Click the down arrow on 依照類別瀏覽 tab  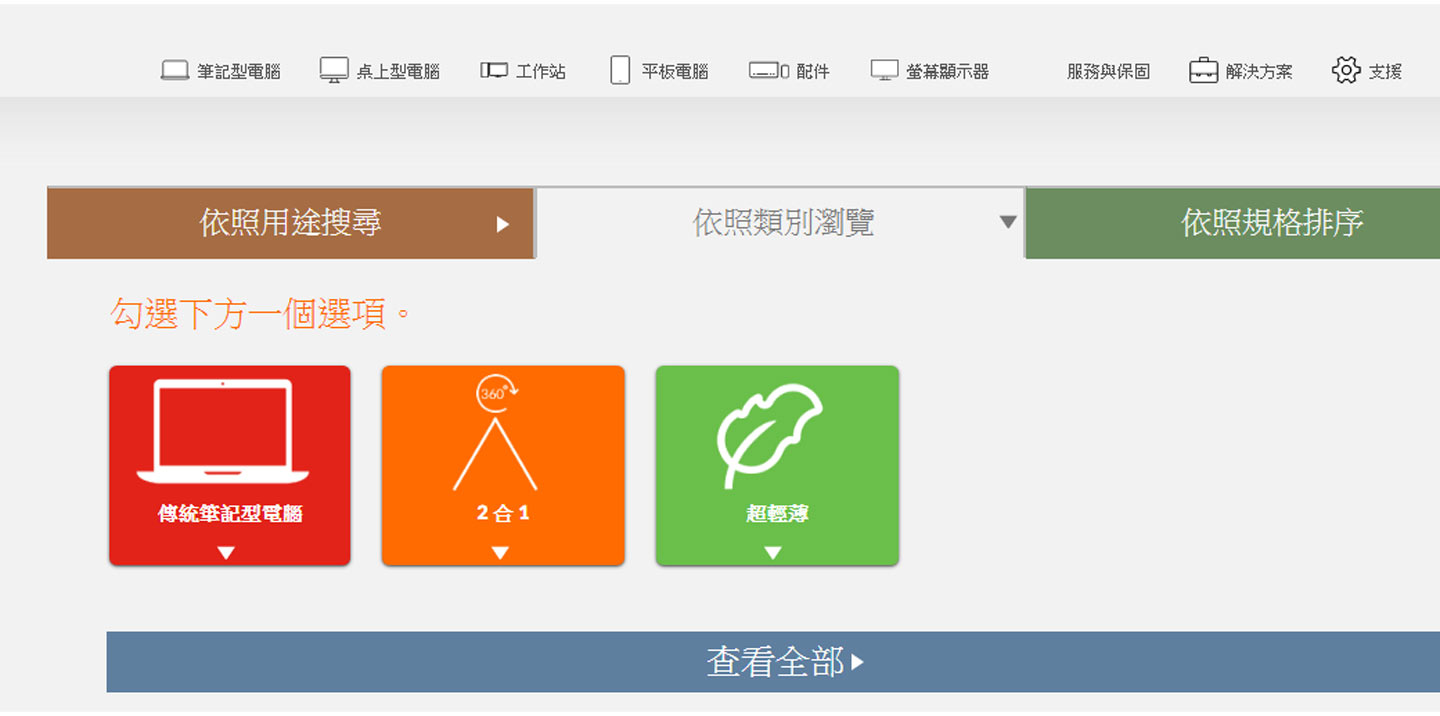pyautogui.click(x=1008, y=222)
